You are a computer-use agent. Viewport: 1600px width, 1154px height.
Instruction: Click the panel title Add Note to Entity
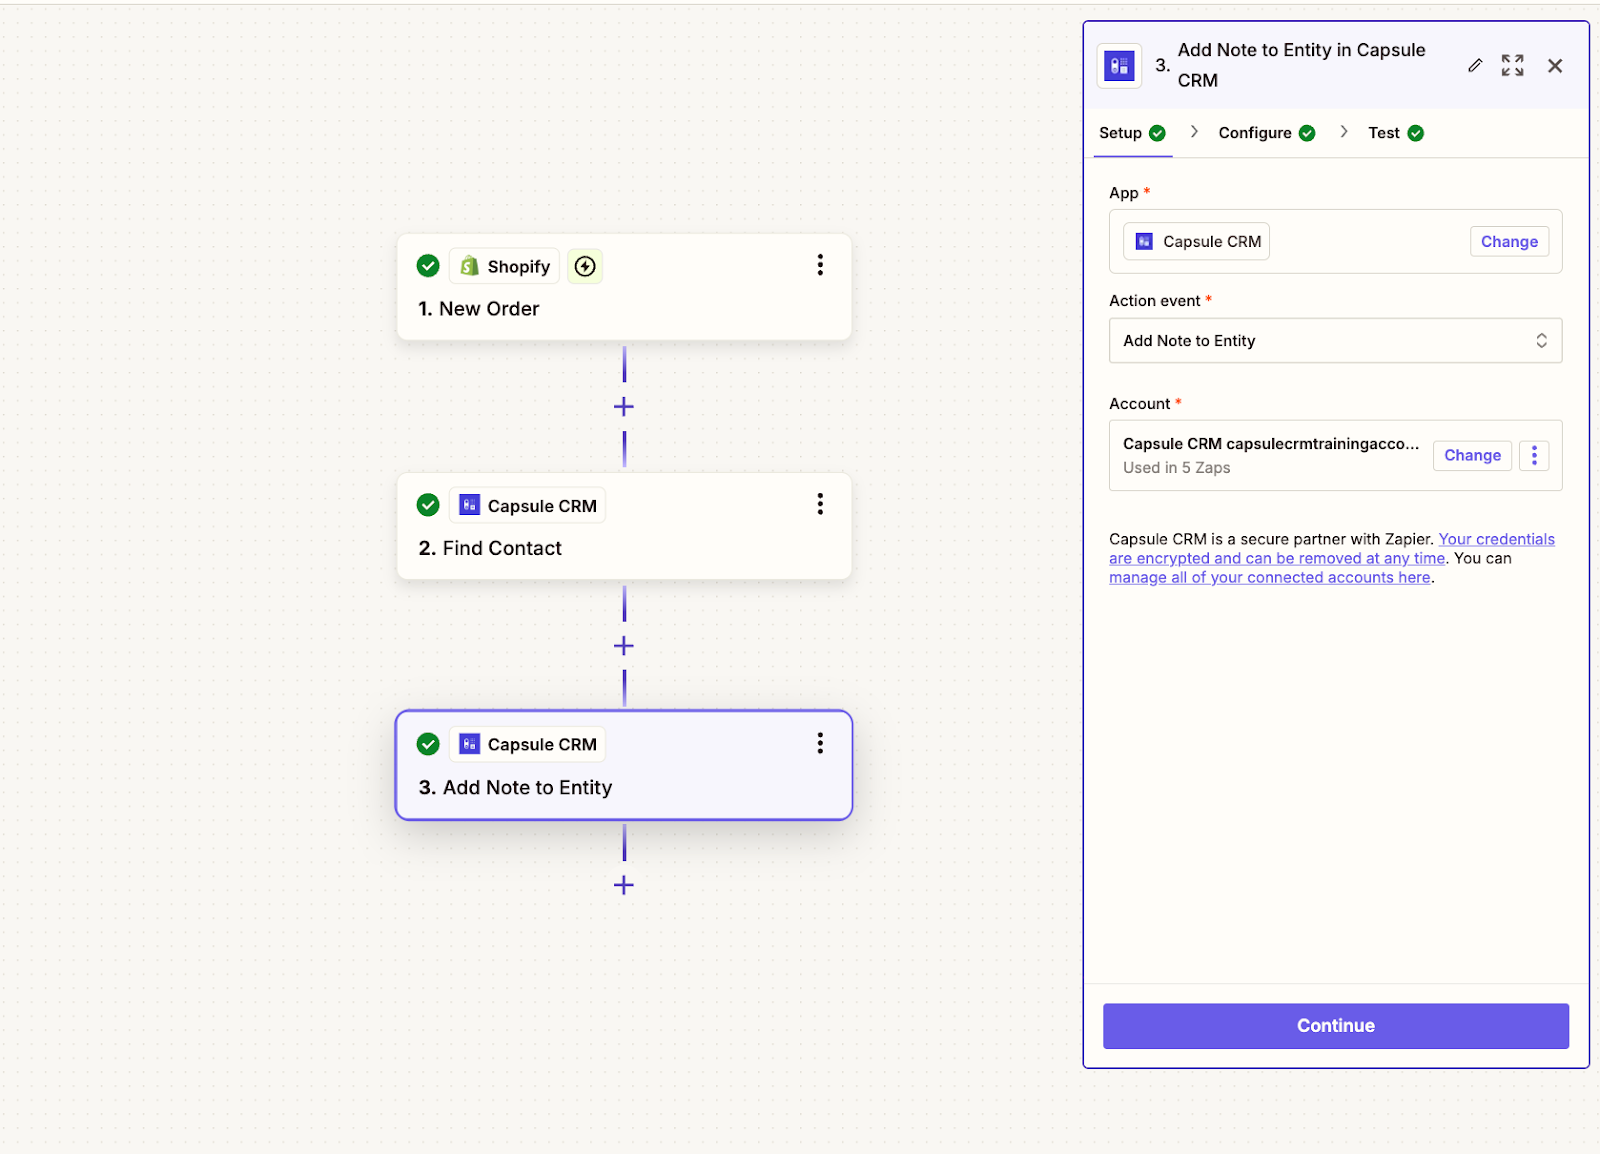pyautogui.click(x=1301, y=65)
